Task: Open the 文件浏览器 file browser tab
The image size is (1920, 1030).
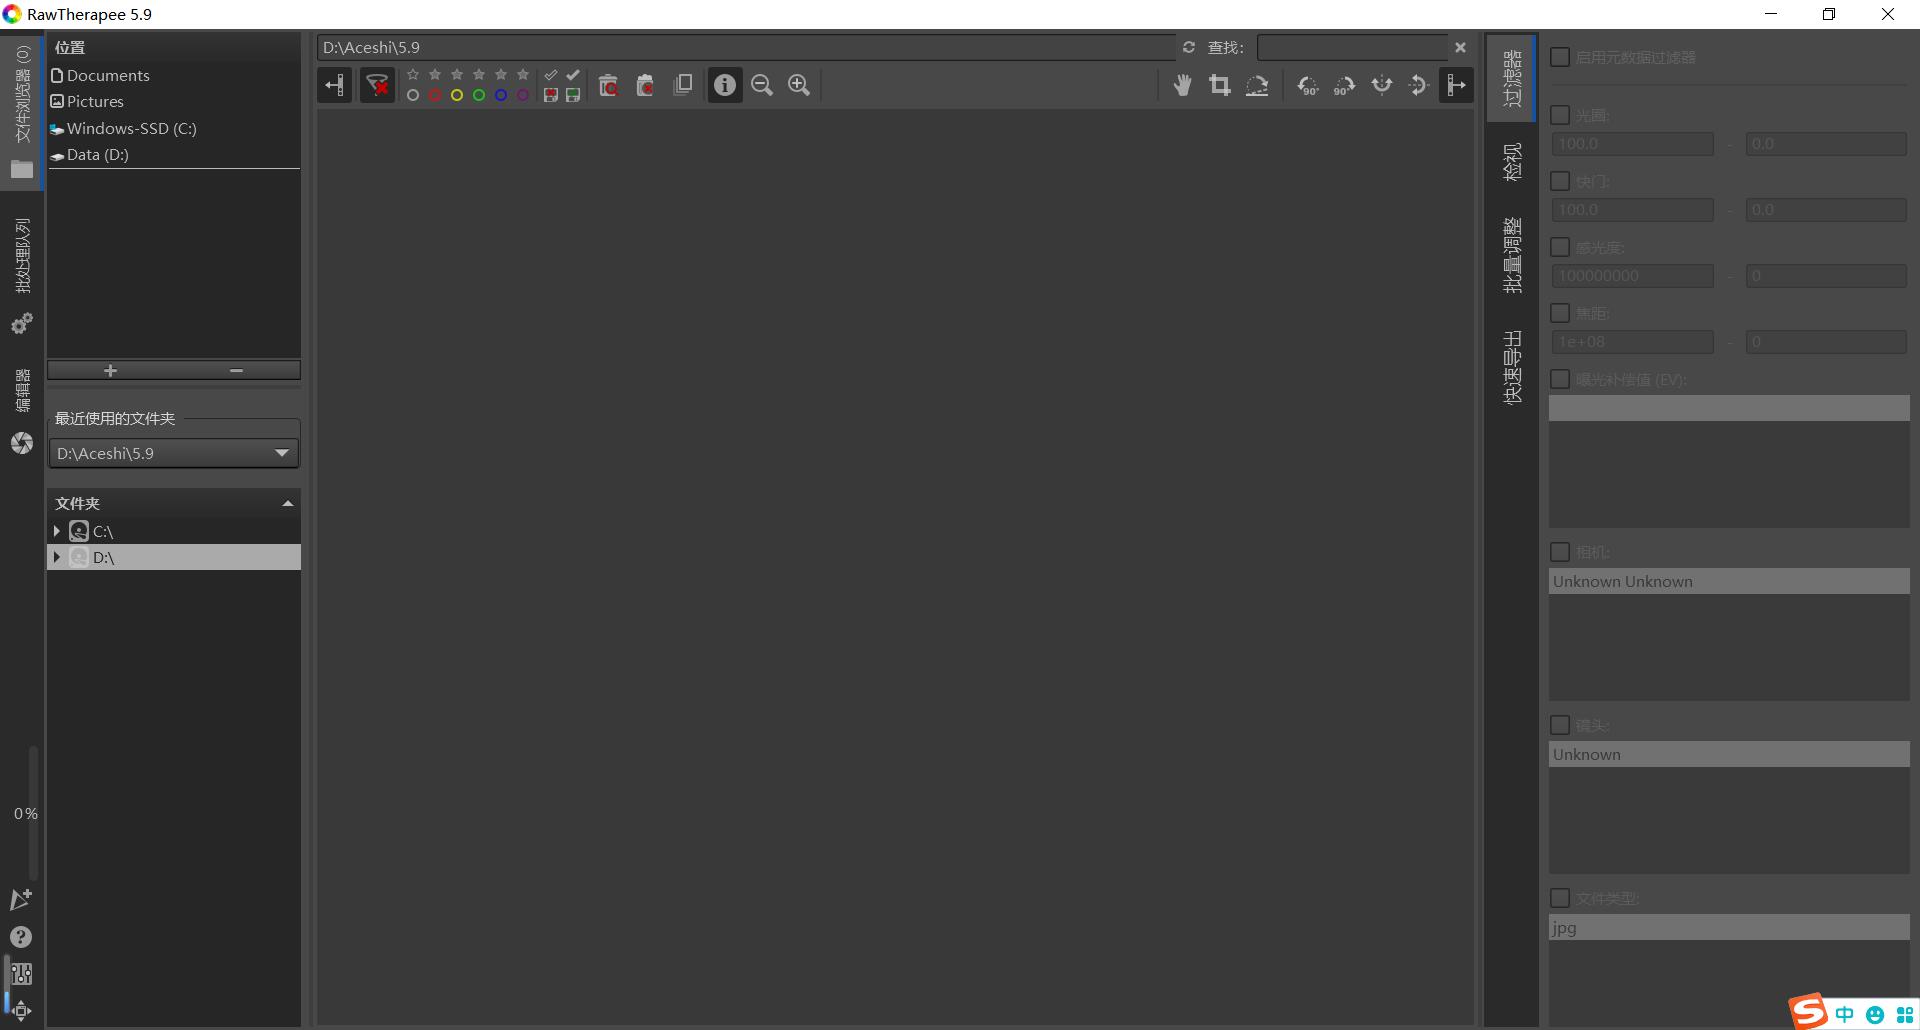Action: point(22,112)
